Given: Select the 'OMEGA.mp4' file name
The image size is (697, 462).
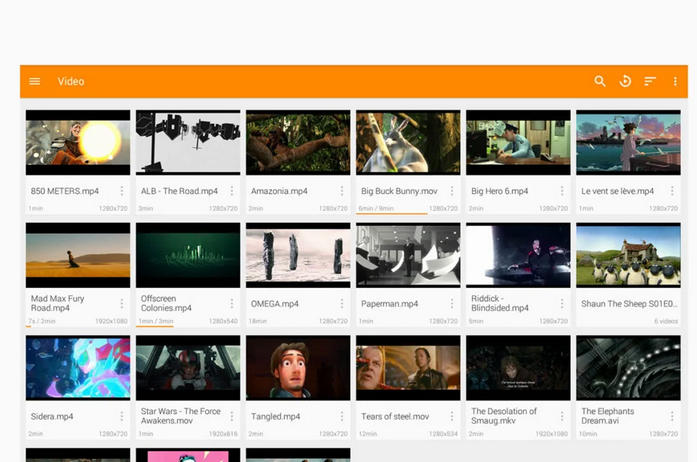Looking at the screenshot, I should pos(275,304).
